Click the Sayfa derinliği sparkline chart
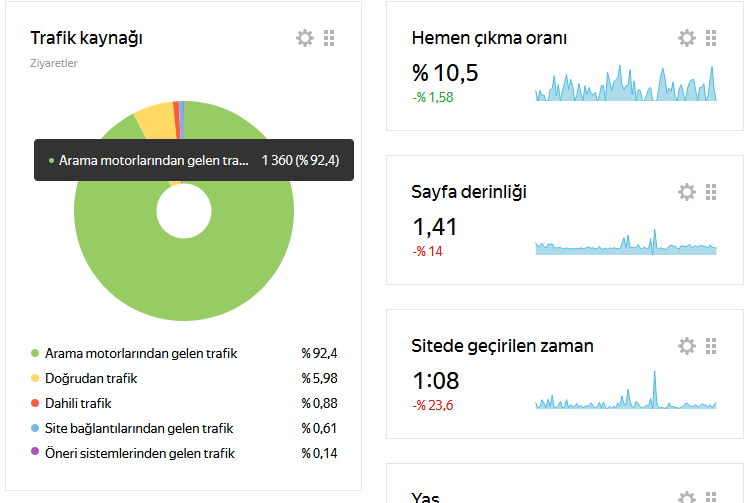The image size is (752, 503). pyautogui.click(x=626, y=242)
